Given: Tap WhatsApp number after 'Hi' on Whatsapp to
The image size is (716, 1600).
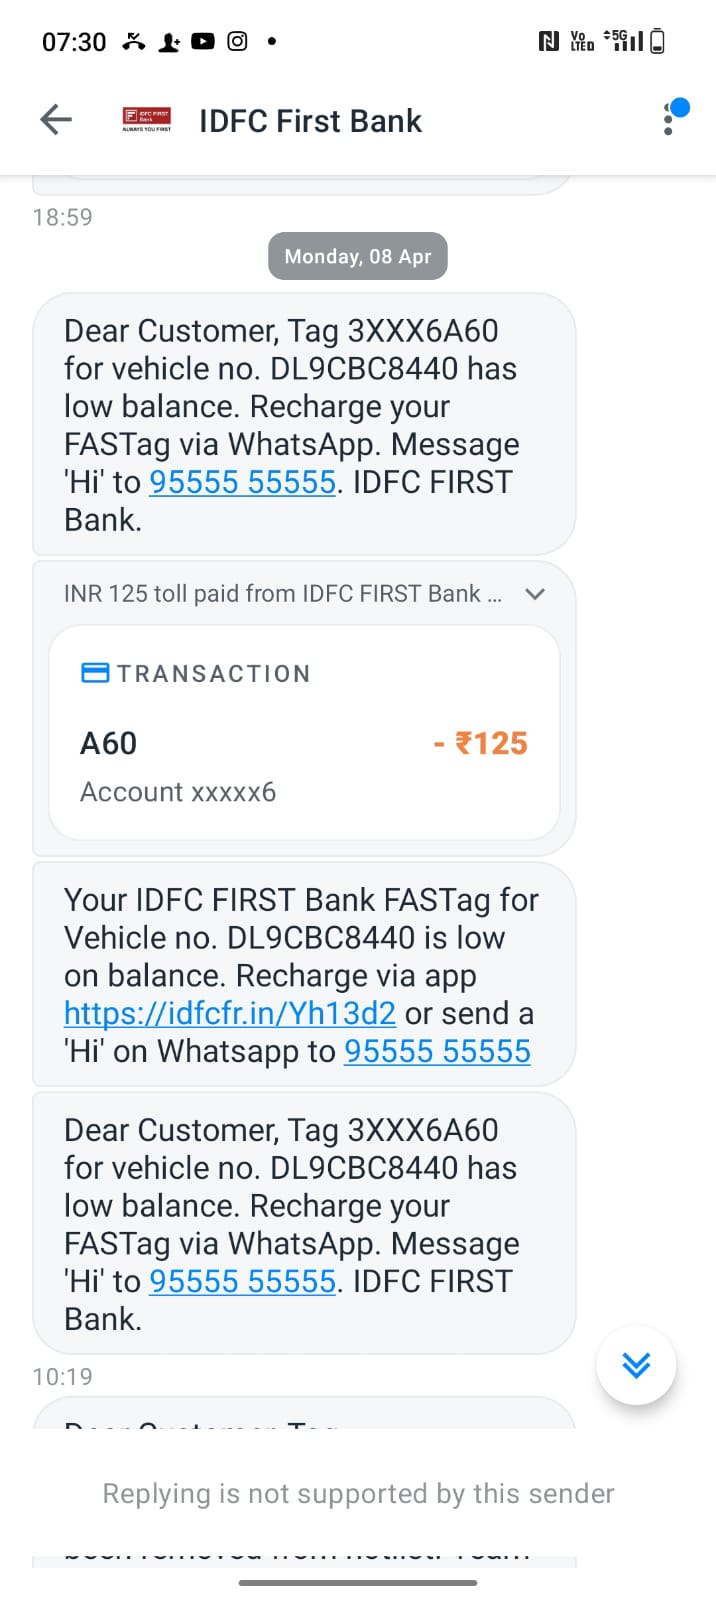Looking at the screenshot, I should (437, 1051).
